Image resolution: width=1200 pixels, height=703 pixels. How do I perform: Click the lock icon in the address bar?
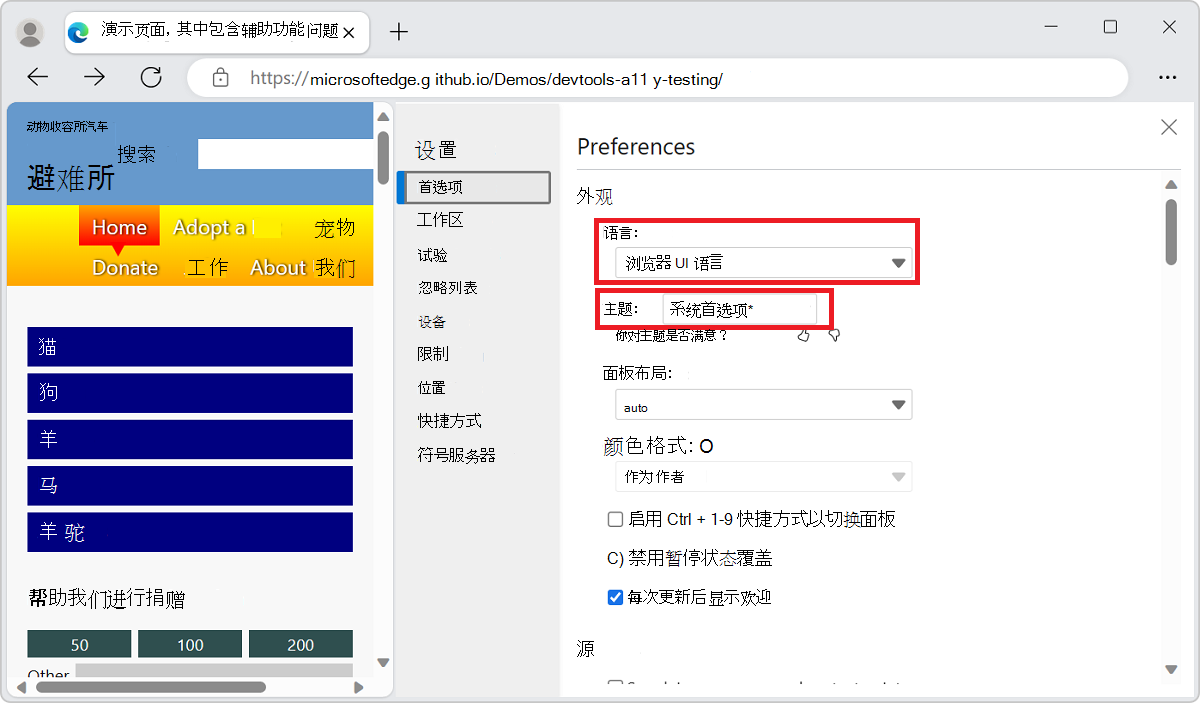(x=220, y=77)
